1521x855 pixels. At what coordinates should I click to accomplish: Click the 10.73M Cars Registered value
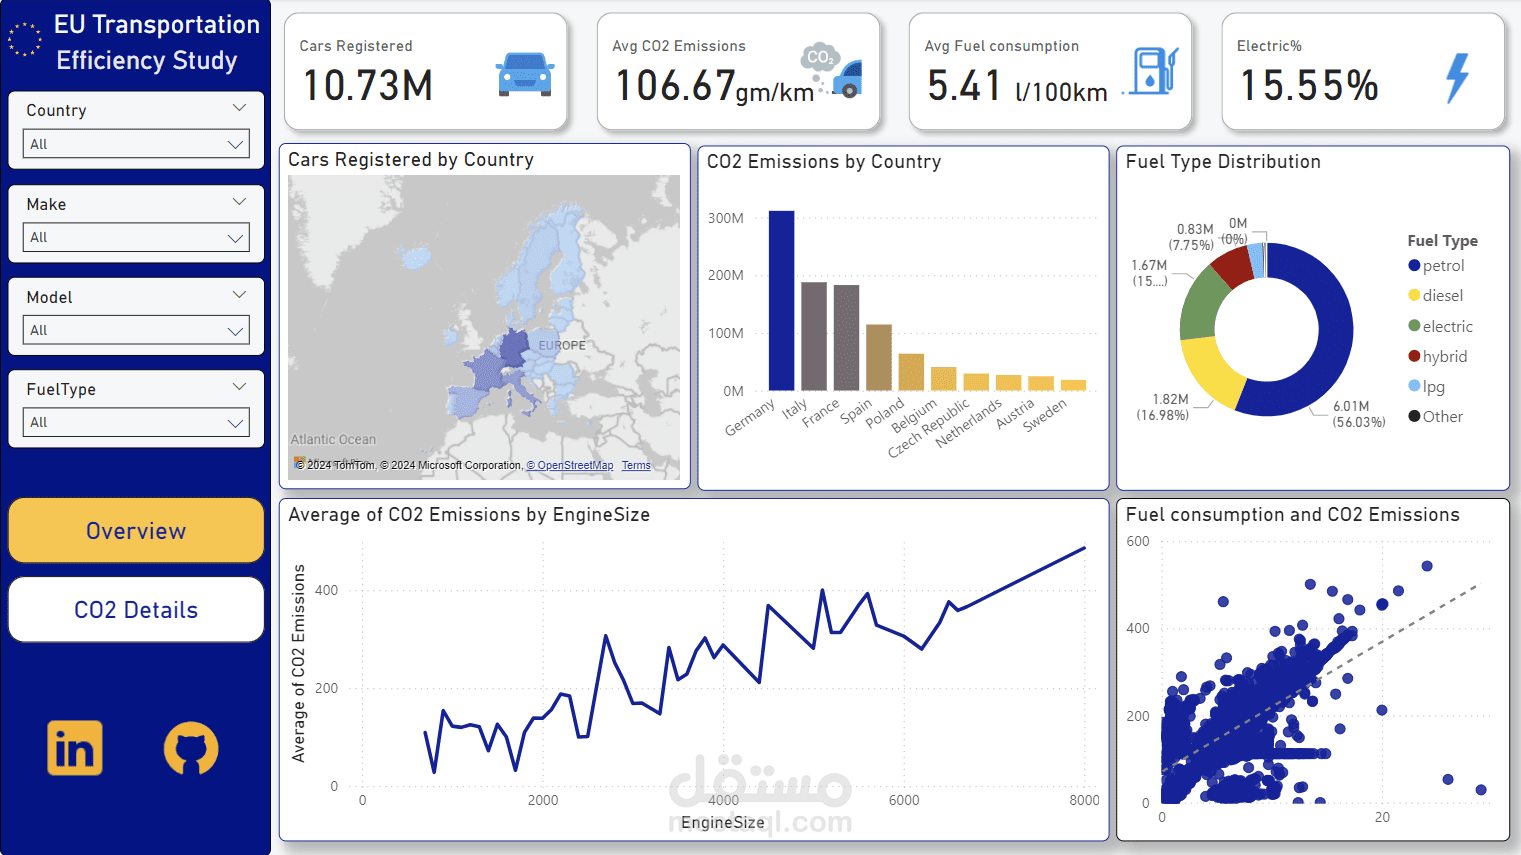tap(368, 86)
